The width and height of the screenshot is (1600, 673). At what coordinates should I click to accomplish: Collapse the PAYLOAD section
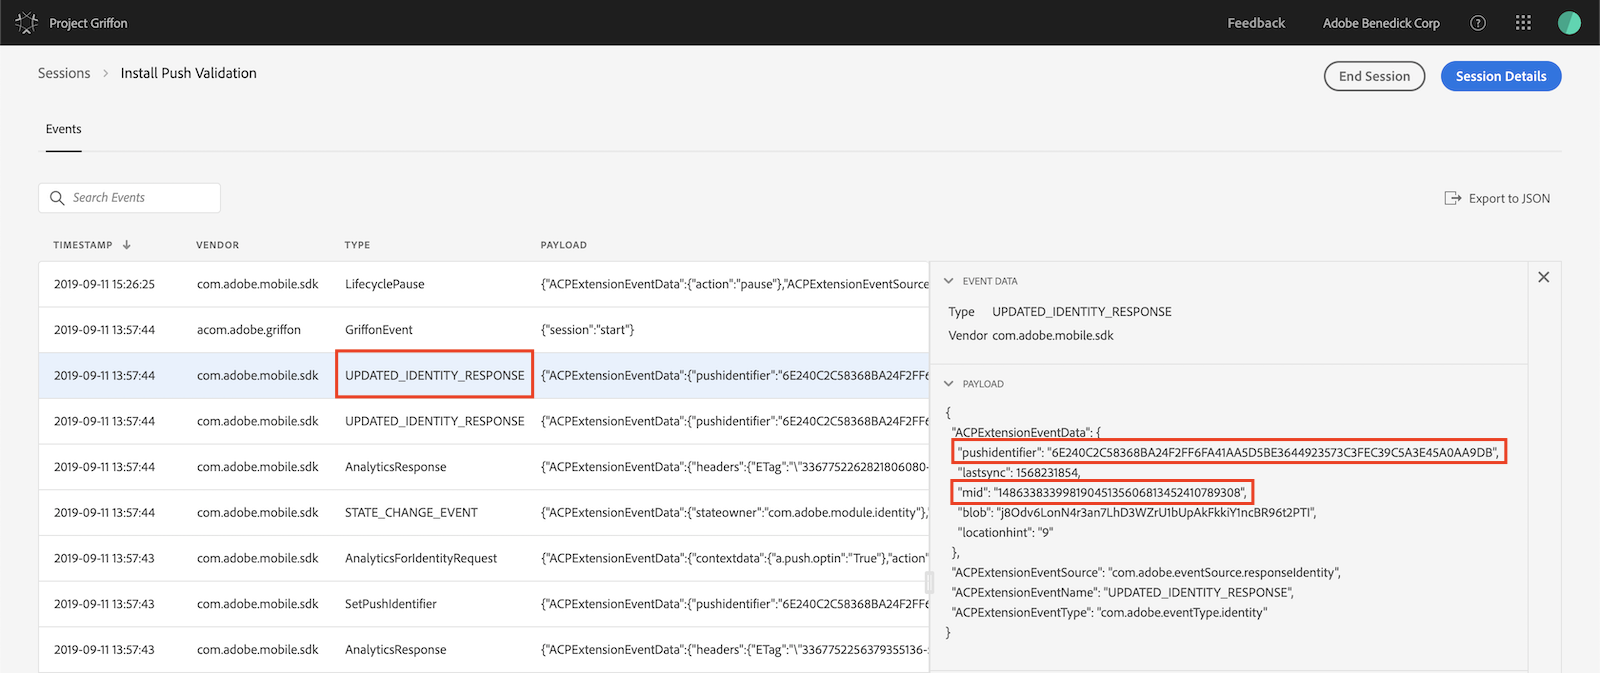click(x=949, y=384)
